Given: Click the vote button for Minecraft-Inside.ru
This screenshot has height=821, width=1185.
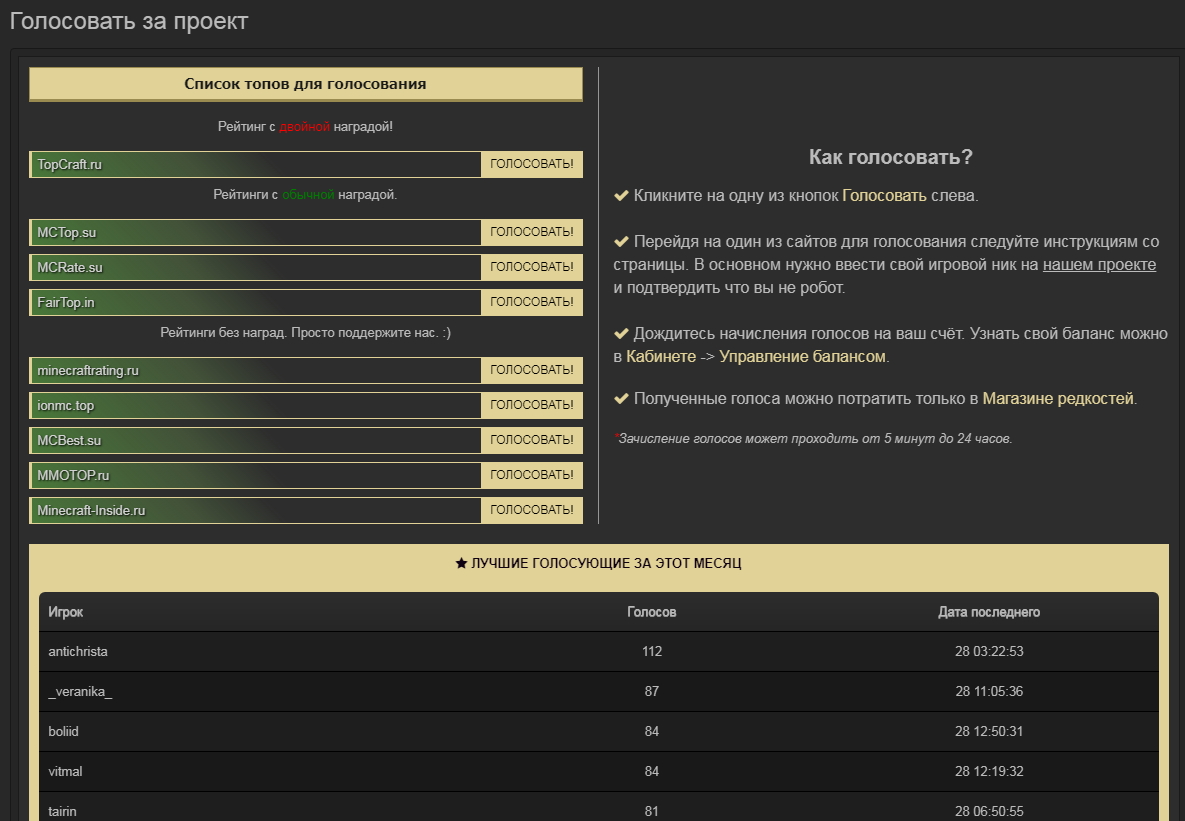Looking at the screenshot, I should (531, 510).
